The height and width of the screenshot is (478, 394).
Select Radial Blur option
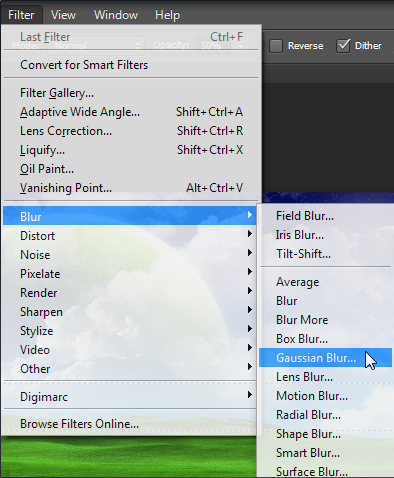click(x=325, y=415)
